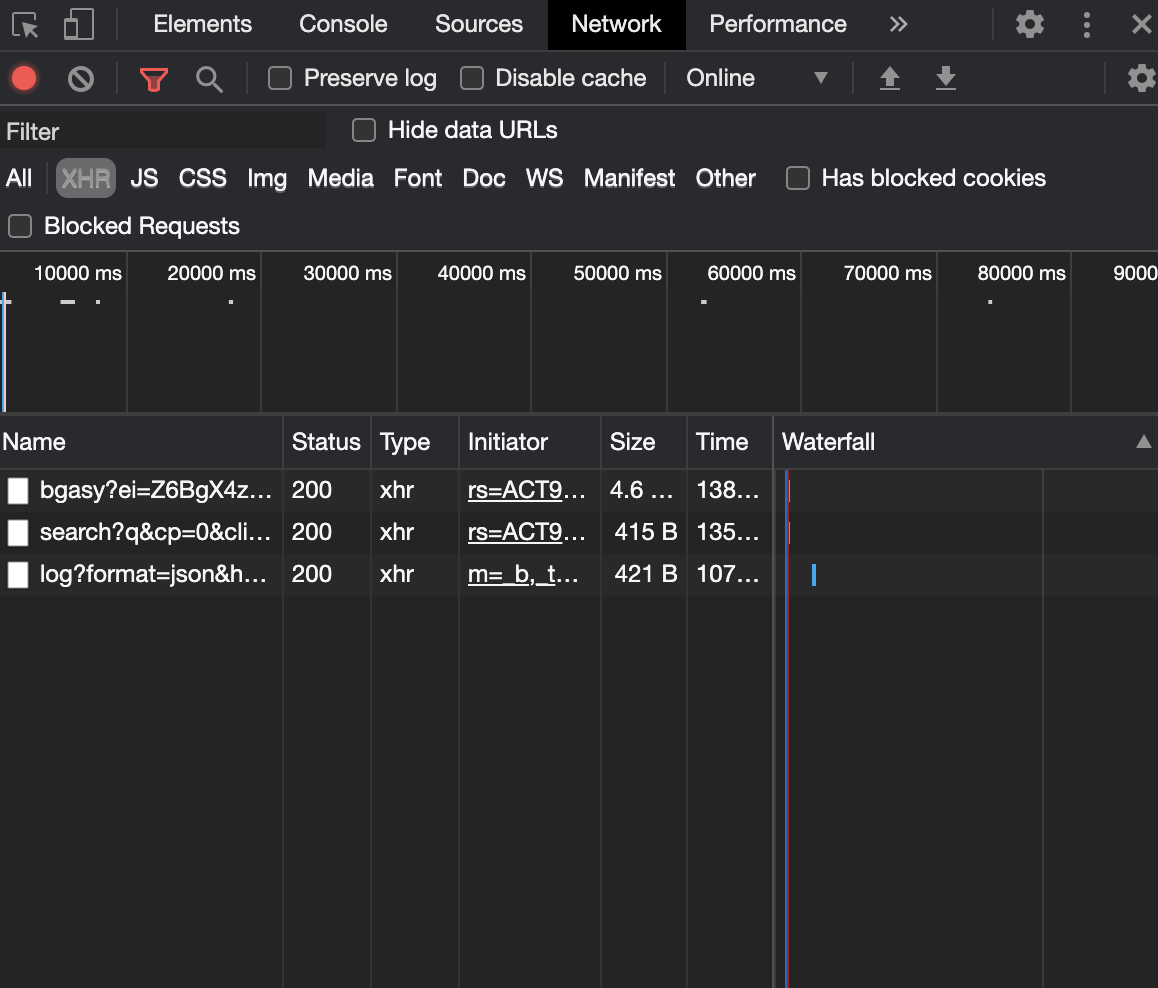Switch to the Console tab

(x=343, y=24)
